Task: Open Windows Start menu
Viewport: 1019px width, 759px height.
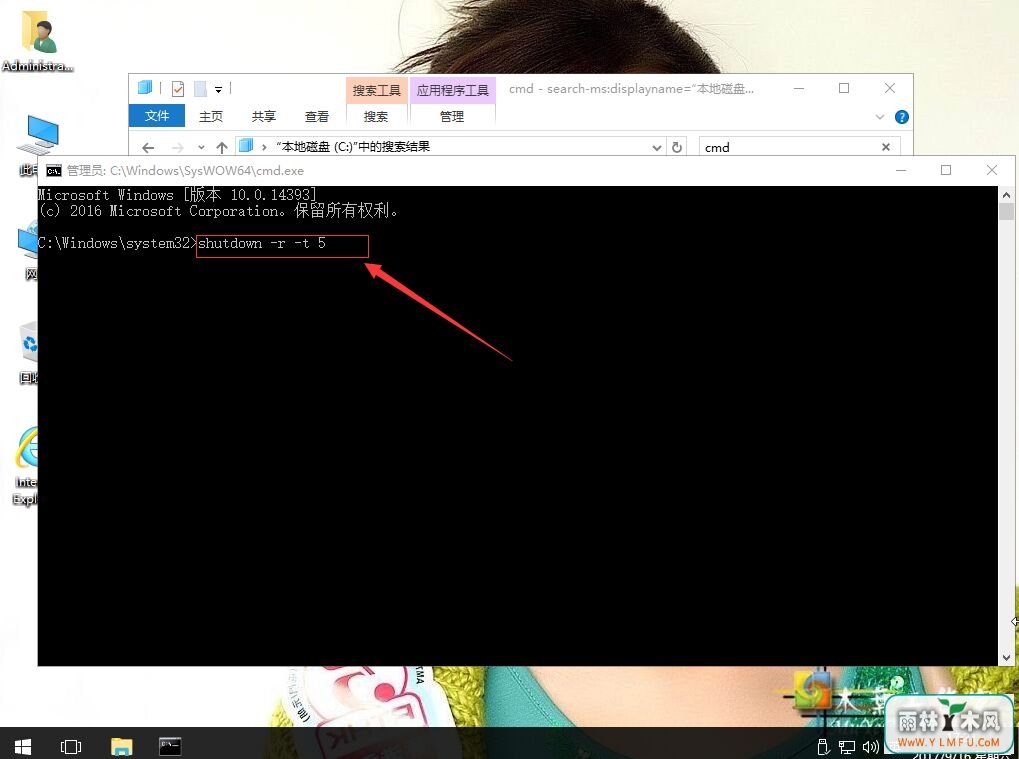Action: coord(23,746)
